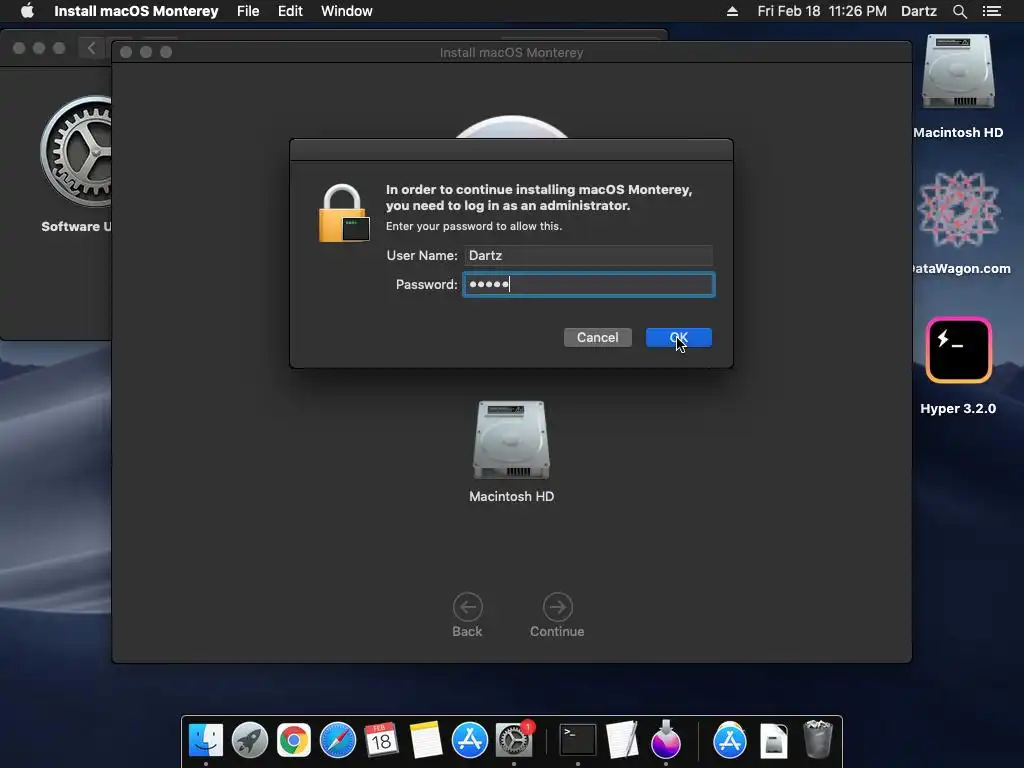Open Finder from the Dock
The width and height of the screenshot is (1024, 768).
pos(206,741)
